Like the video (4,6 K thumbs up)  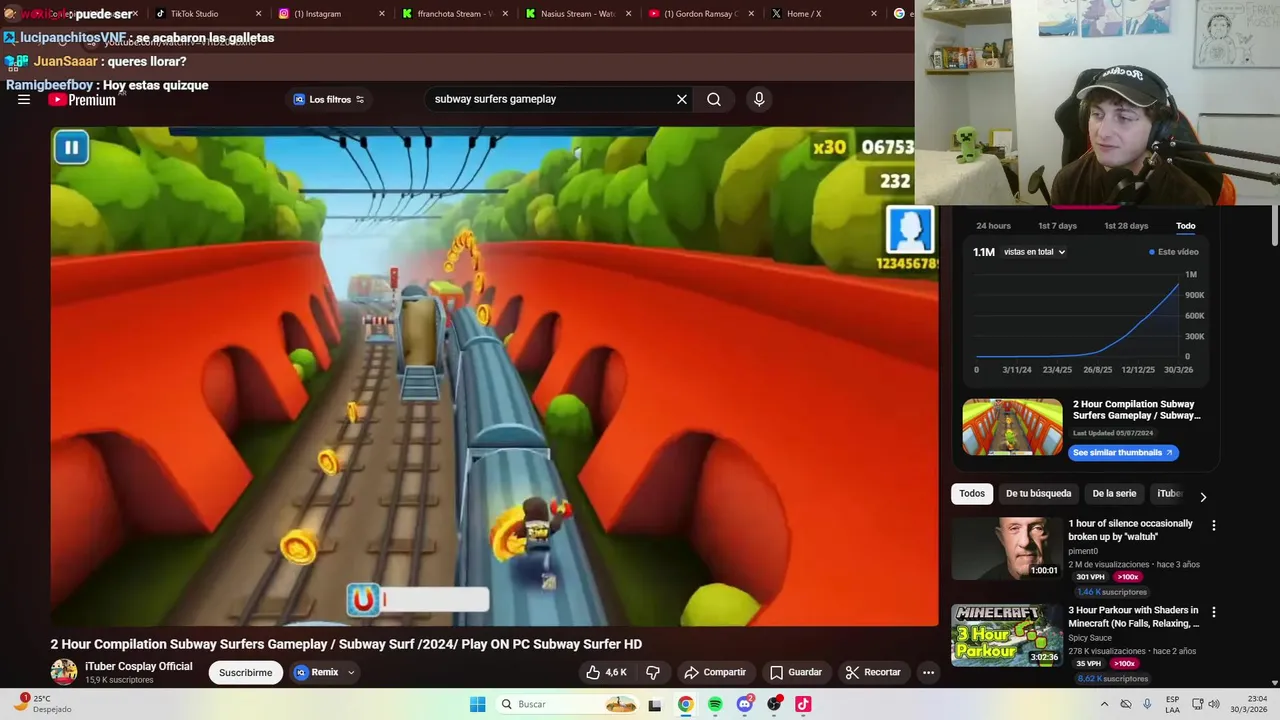(x=607, y=672)
